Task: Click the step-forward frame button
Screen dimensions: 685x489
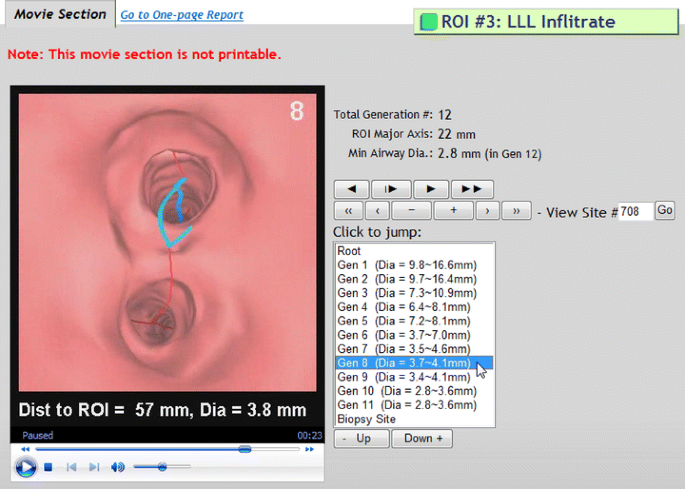Action: pyautogui.click(x=391, y=188)
